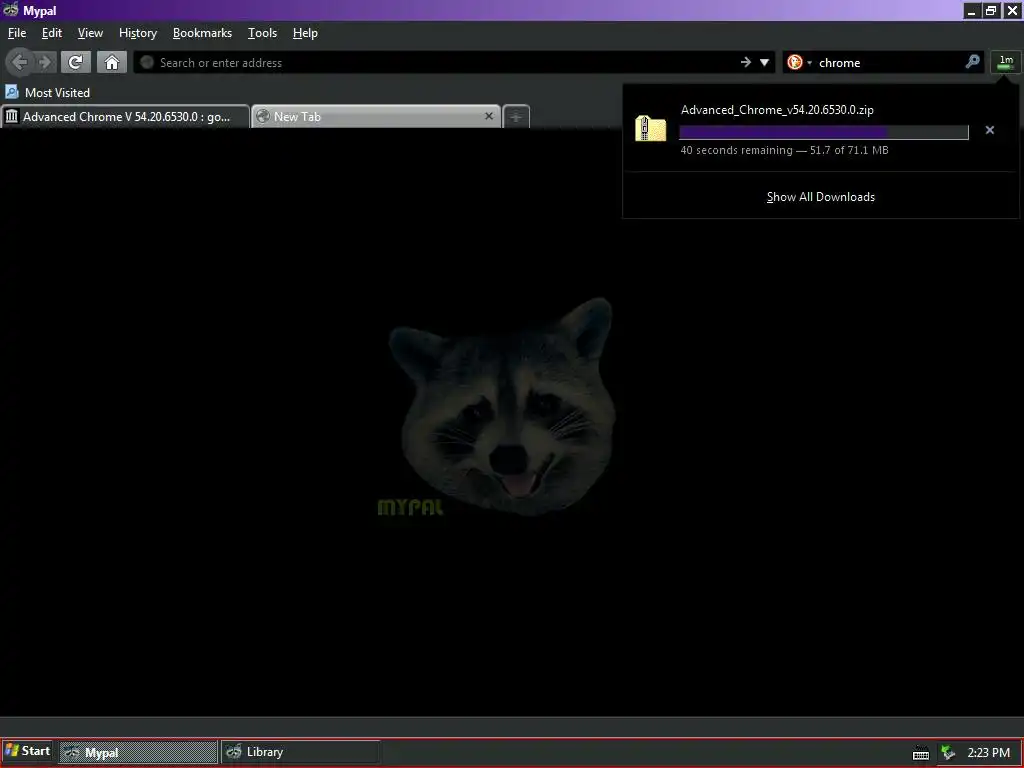Screen dimensions: 1024x768
Task: Switch to the Library window in taskbar
Action: pos(300,752)
